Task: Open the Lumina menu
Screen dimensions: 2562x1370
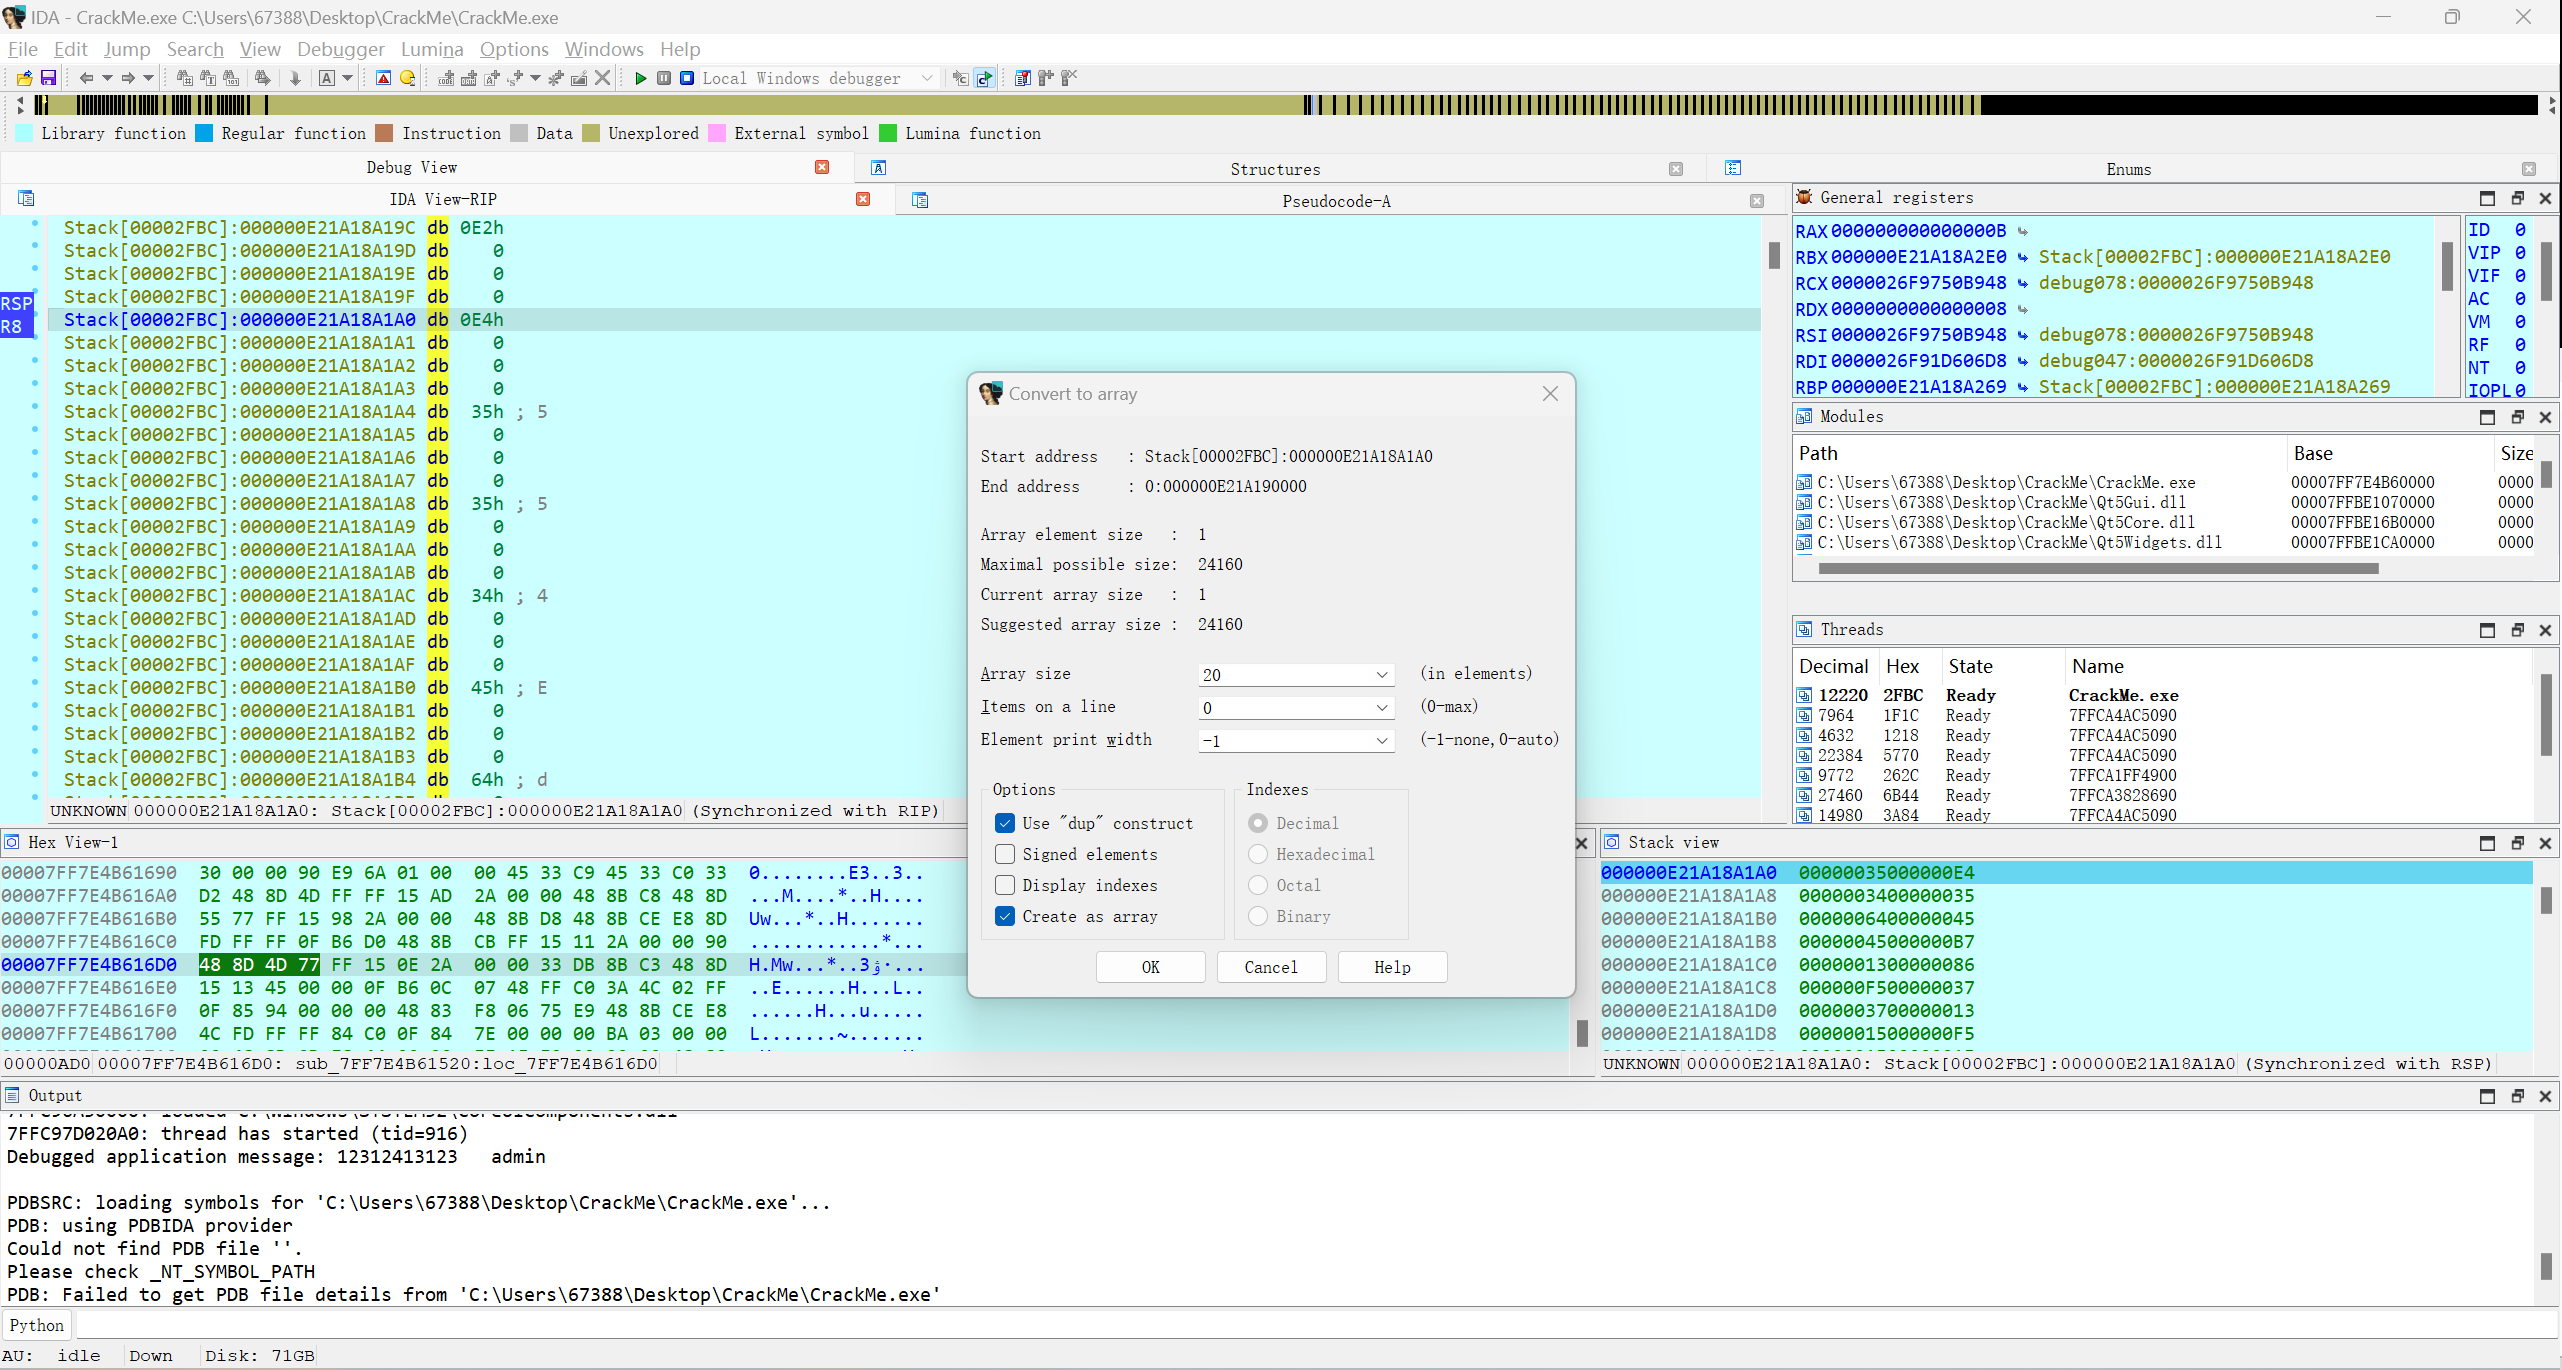Action: 432,49
